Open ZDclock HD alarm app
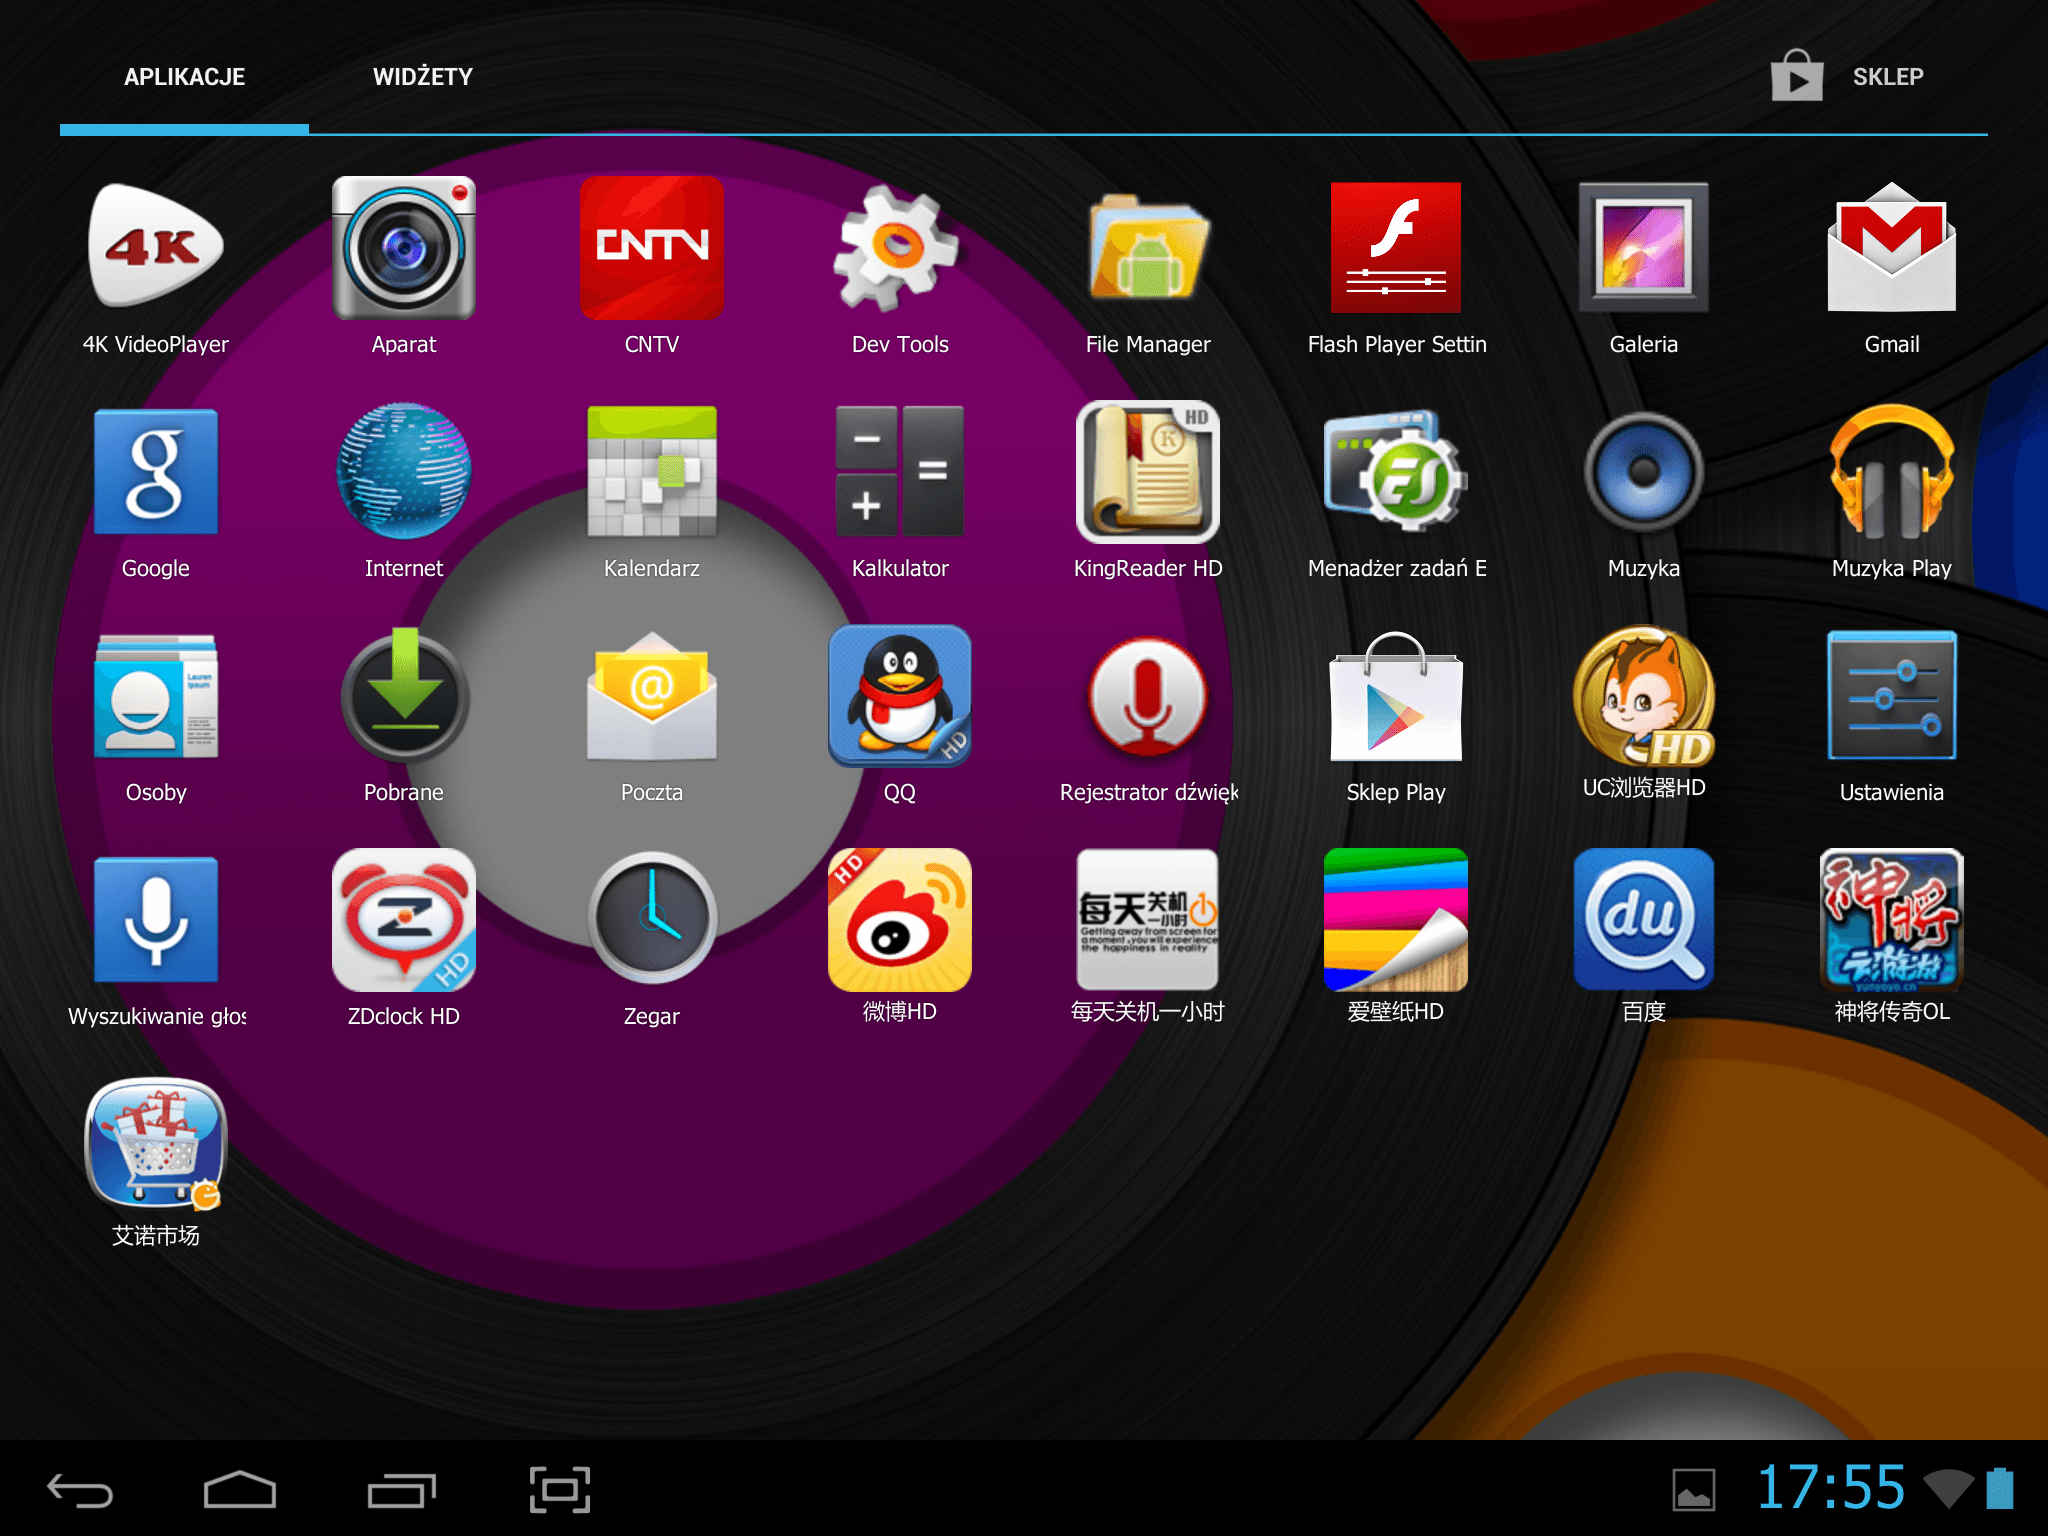 (x=404, y=919)
